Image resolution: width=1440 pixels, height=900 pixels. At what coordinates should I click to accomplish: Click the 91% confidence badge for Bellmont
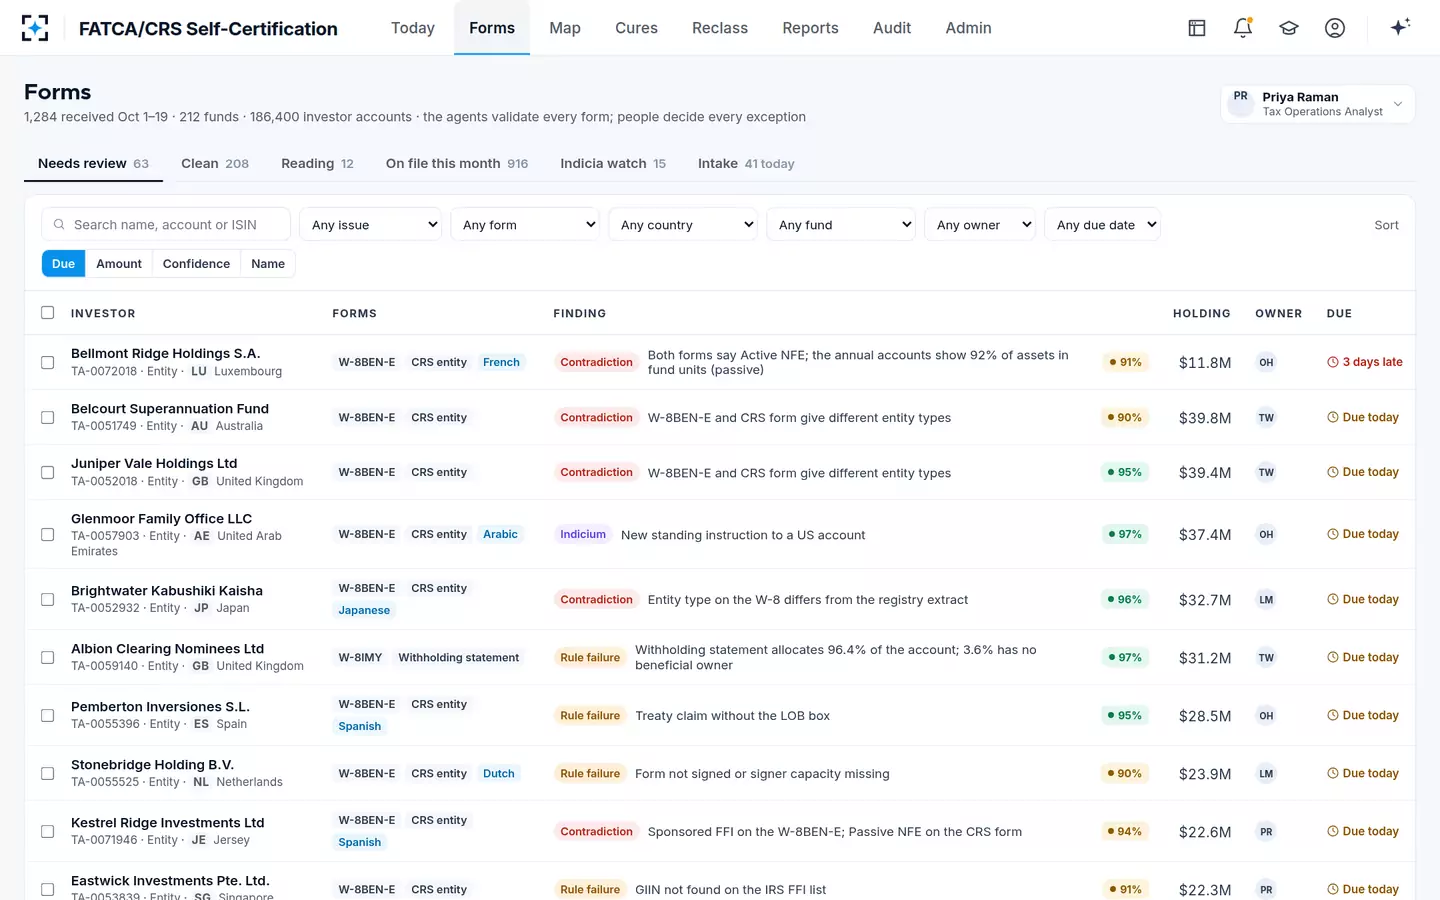[1125, 362]
